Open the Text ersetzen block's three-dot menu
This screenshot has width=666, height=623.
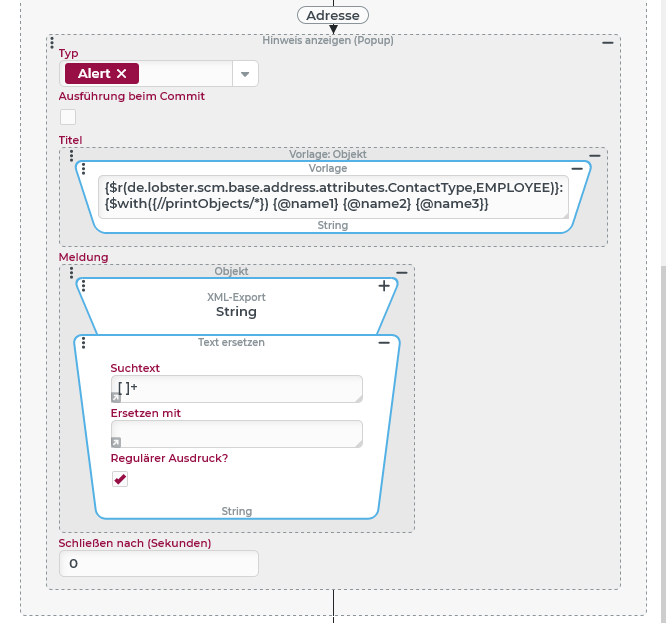coord(83,343)
